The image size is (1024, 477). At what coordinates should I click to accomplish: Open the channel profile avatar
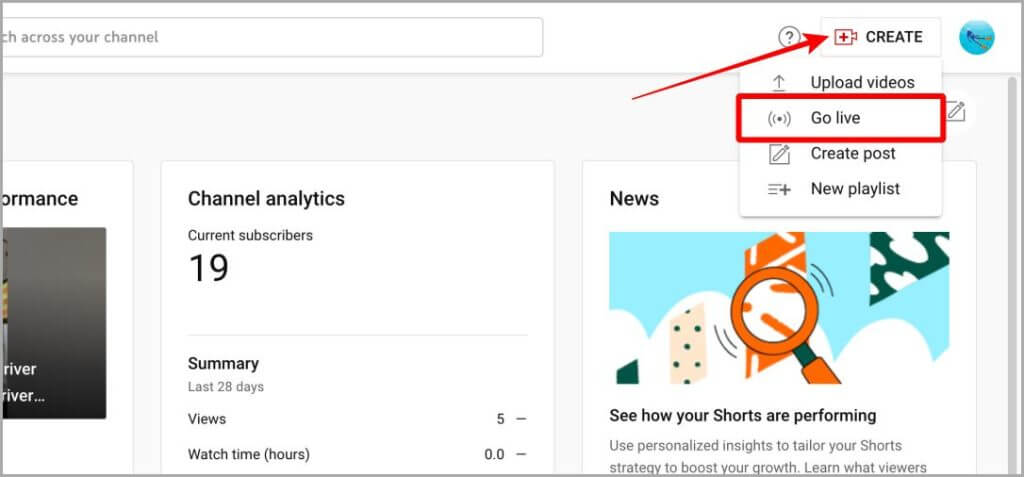pos(976,37)
